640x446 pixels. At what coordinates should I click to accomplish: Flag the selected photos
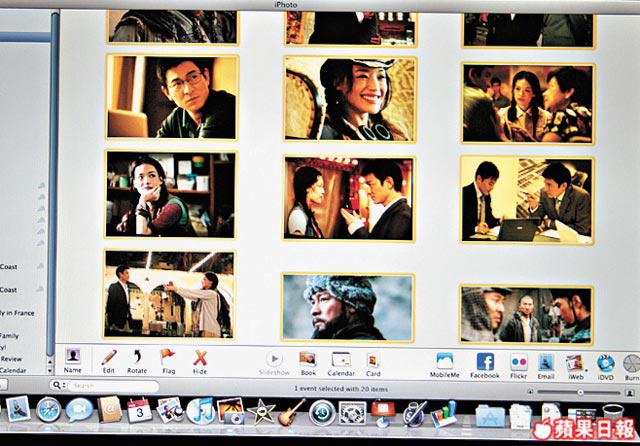point(168,362)
